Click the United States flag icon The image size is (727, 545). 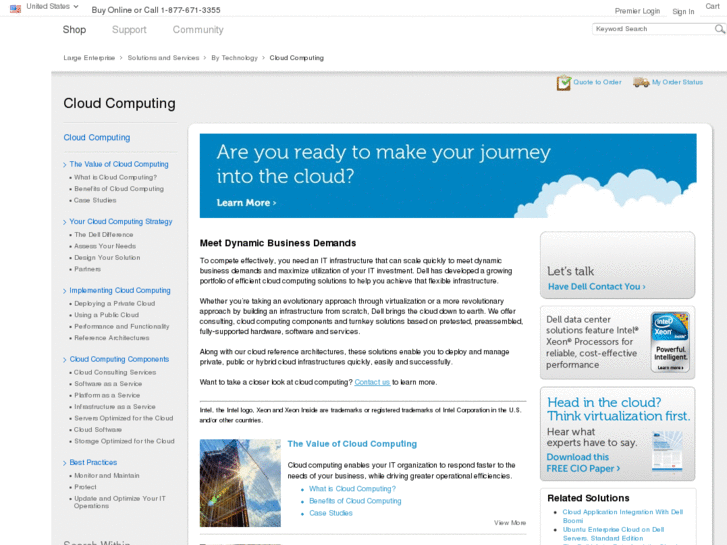[x=15, y=8]
